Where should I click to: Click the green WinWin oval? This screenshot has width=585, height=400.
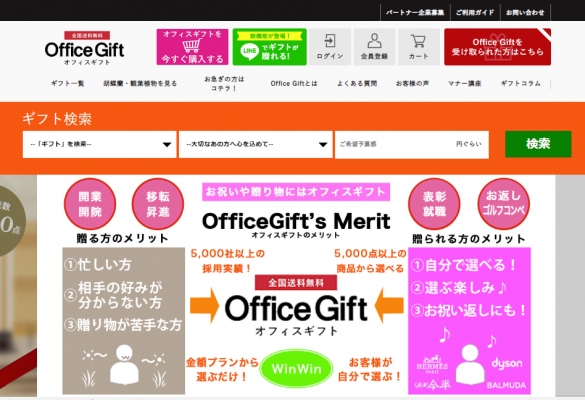296,369
